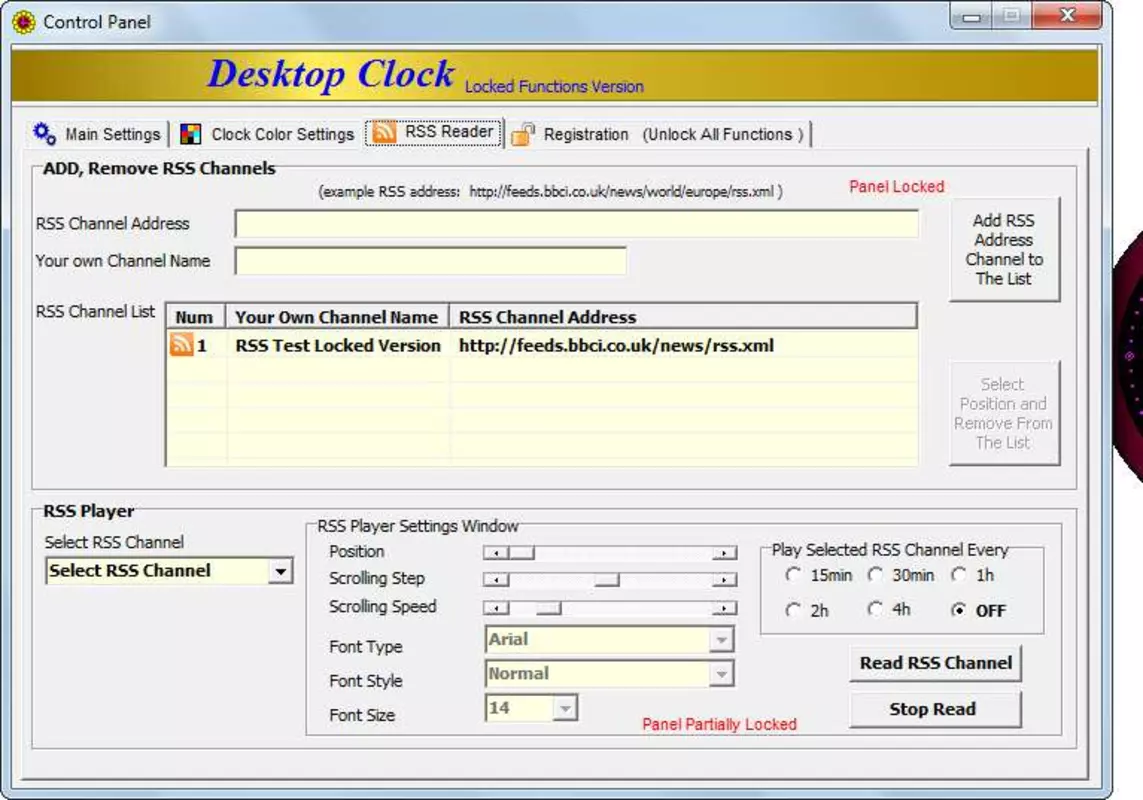The height and width of the screenshot is (800, 1143).
Task: Select the RSS Test Locked Version row
Action: point(542,345)
